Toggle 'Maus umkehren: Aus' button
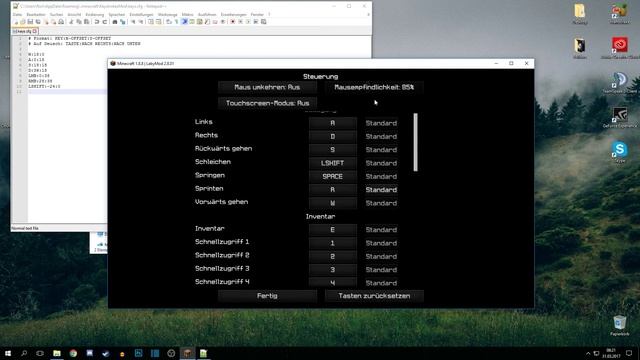 267,87
